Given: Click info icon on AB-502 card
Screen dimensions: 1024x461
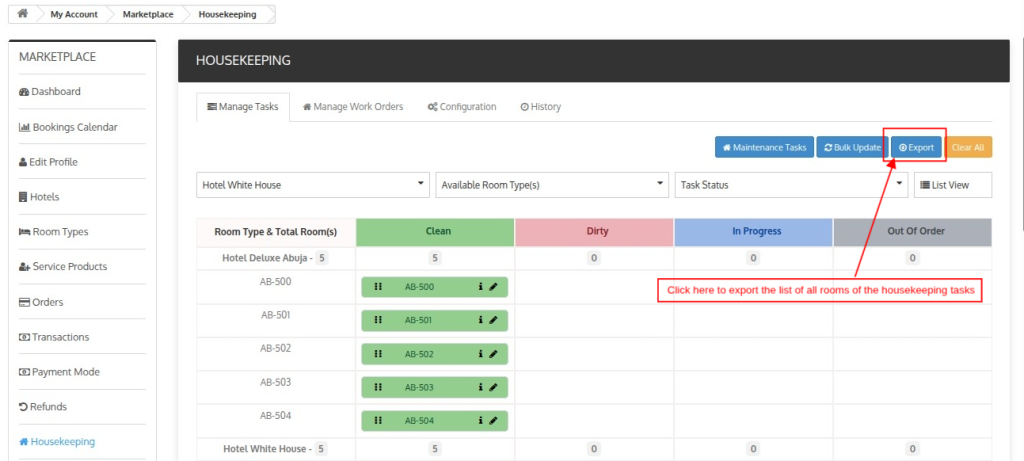Looking at the screenshot, I should (x=480, y=353).
